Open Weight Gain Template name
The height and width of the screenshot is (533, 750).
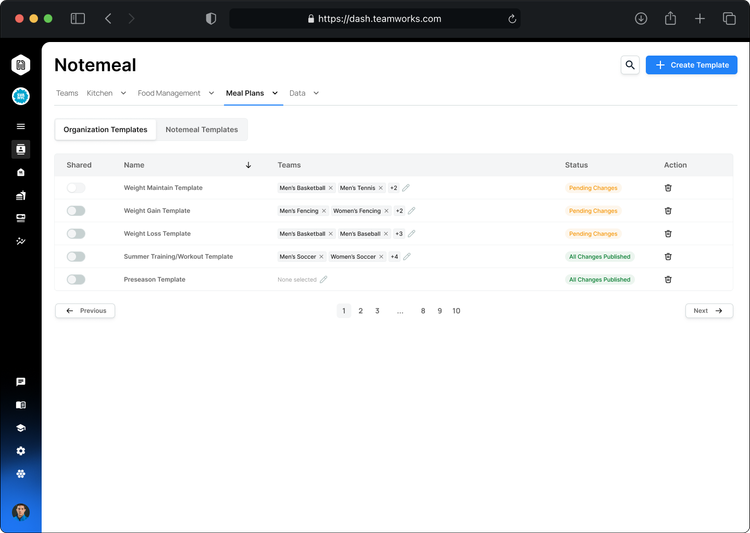tap(157, 211)
